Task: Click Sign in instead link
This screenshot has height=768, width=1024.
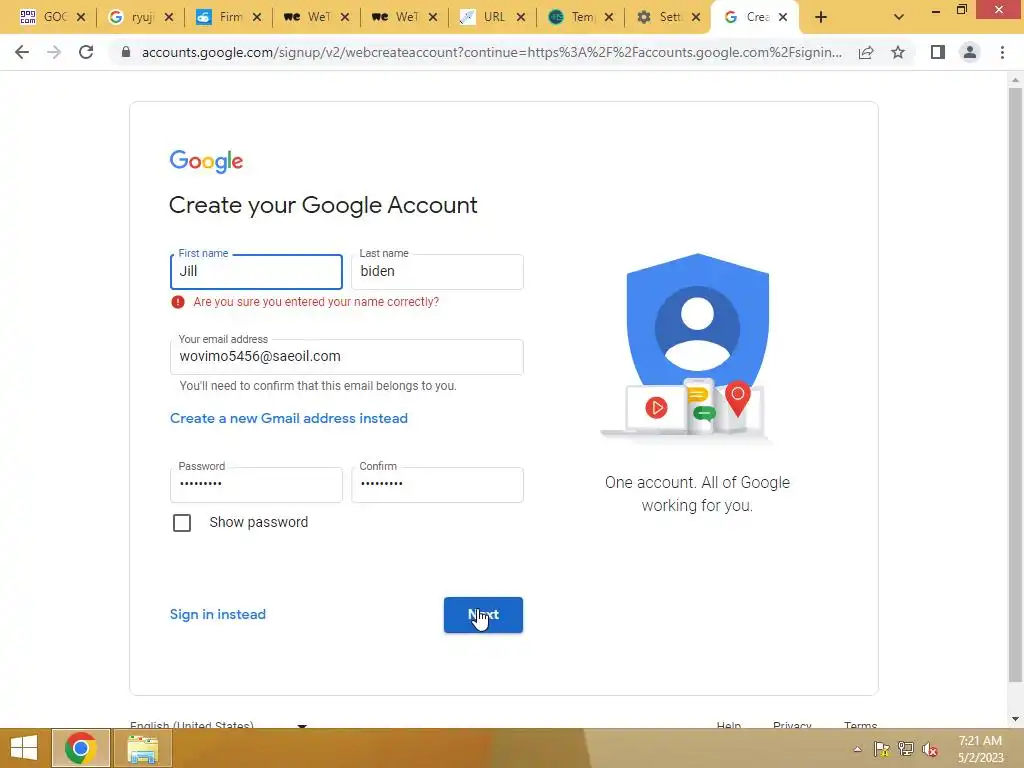Action: point(217,615)
